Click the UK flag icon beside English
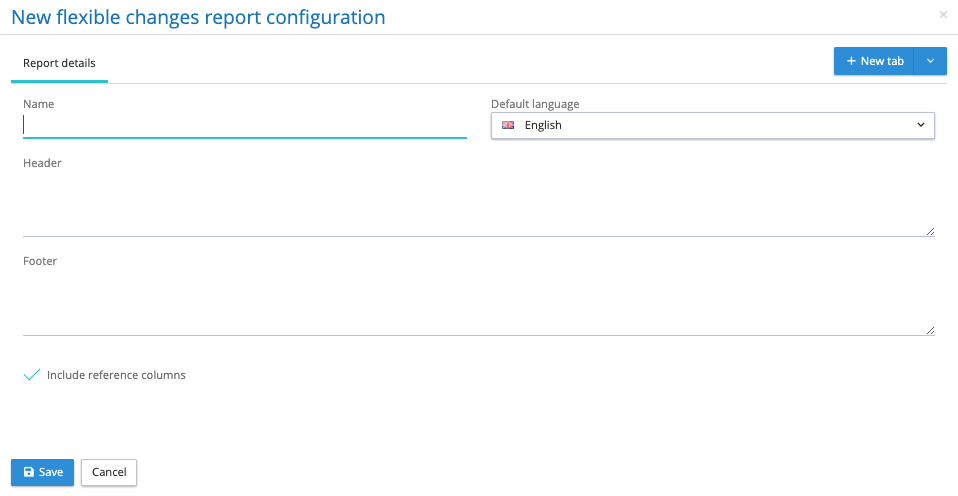 pos(508,125)
